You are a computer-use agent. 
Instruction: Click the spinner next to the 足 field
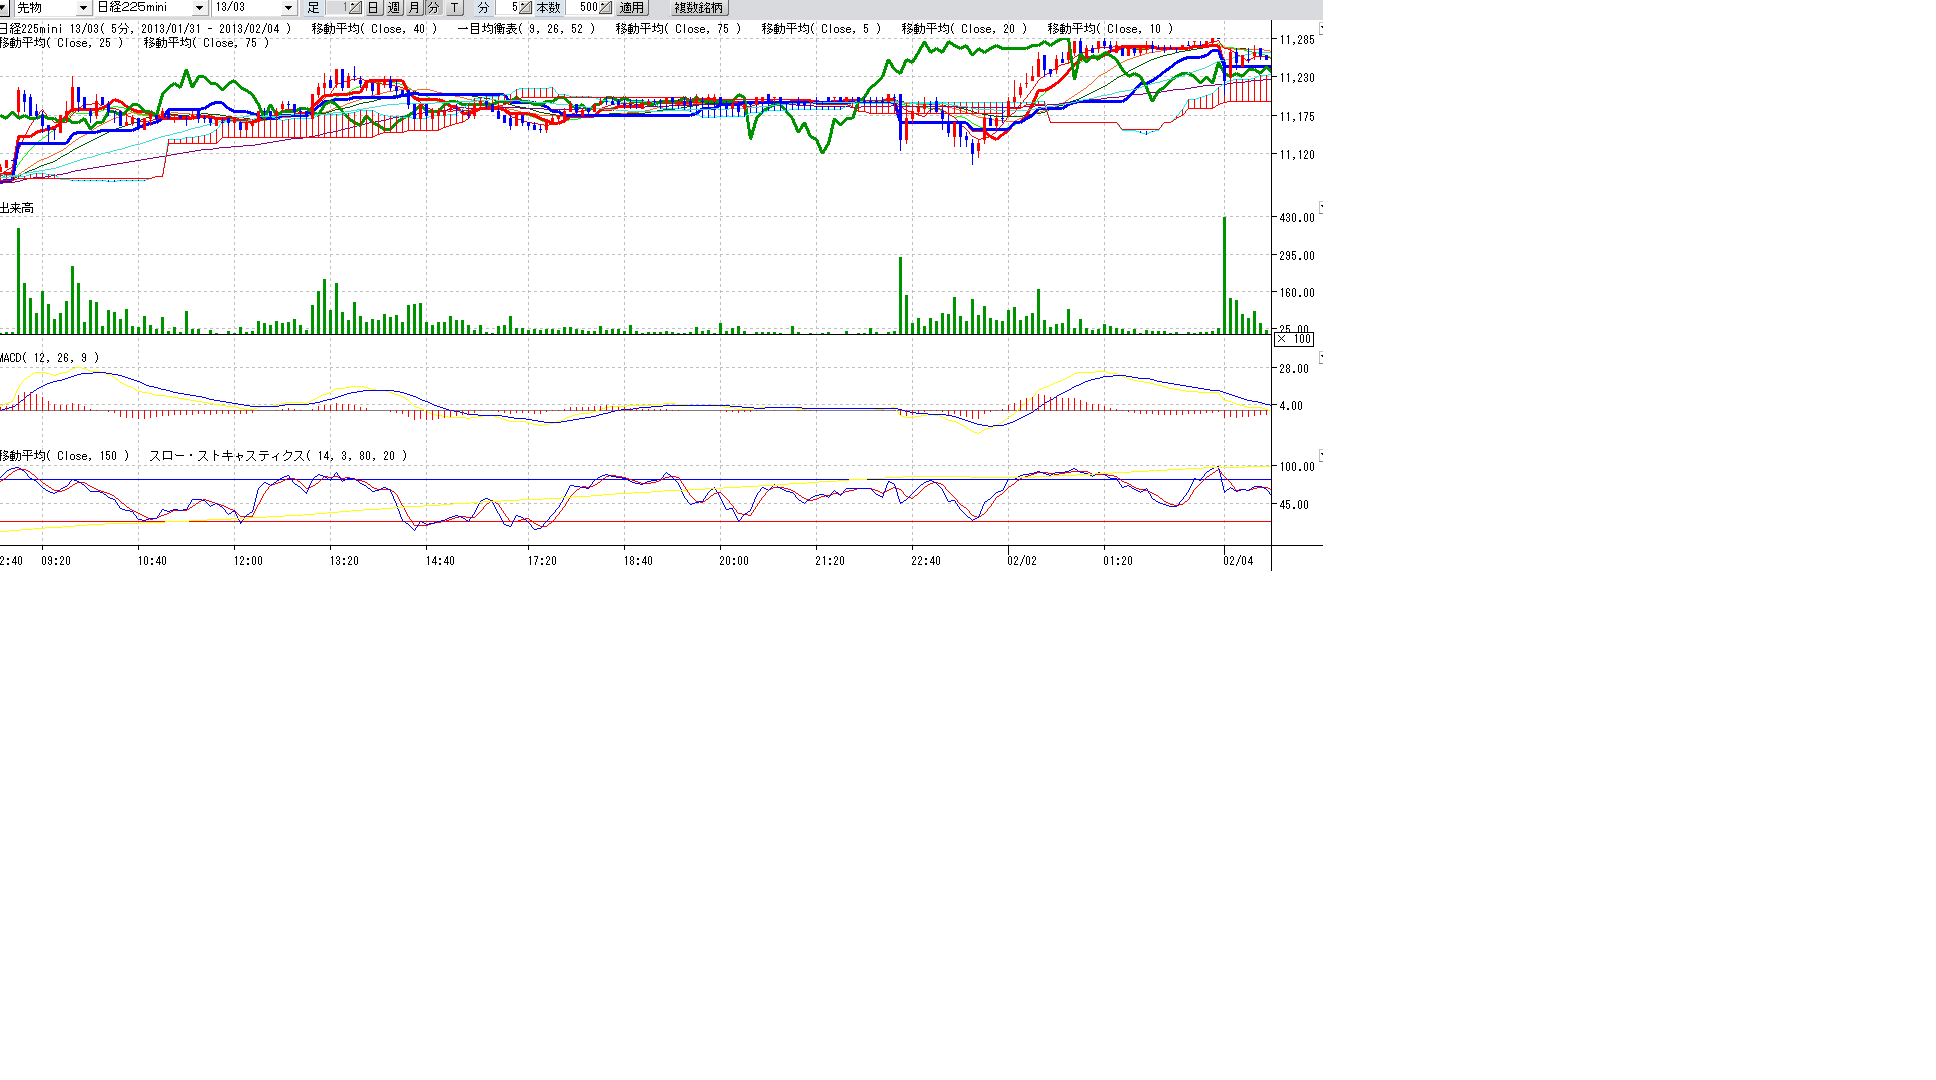(x=354, y=8)
